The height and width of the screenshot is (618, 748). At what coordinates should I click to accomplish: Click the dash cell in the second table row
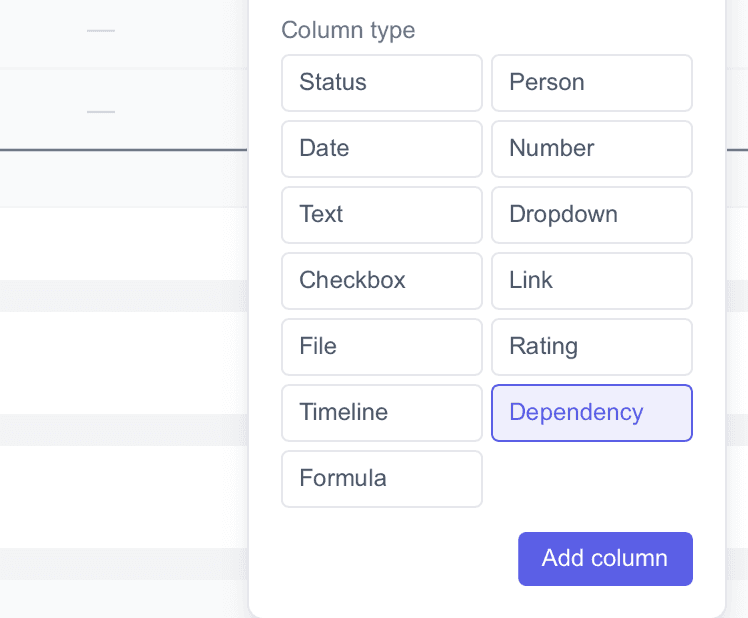coord(101,110)
